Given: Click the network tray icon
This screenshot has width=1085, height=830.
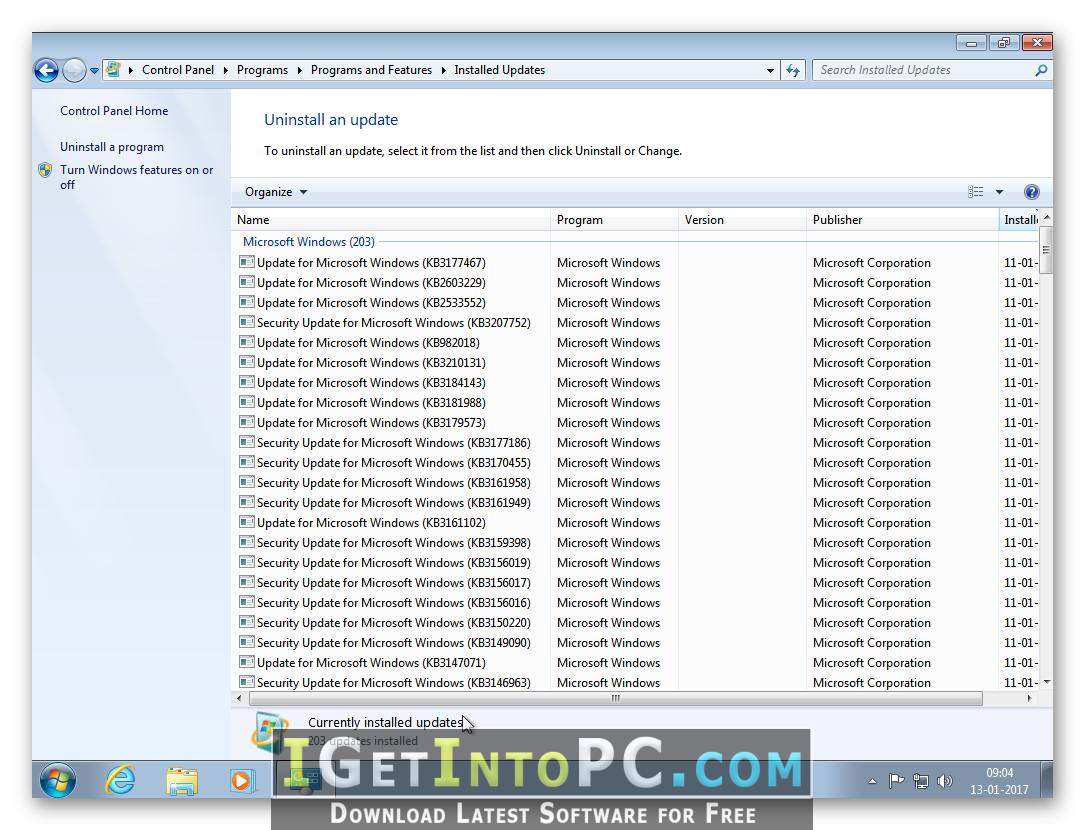Looking at the screenshot, I should point(920,782).
